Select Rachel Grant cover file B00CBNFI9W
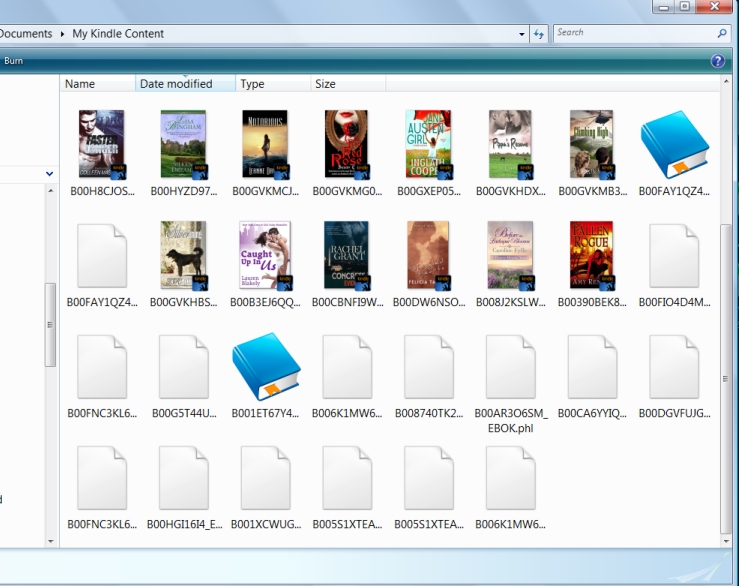This screenshot has width=739, height=586. coord(347,264)
